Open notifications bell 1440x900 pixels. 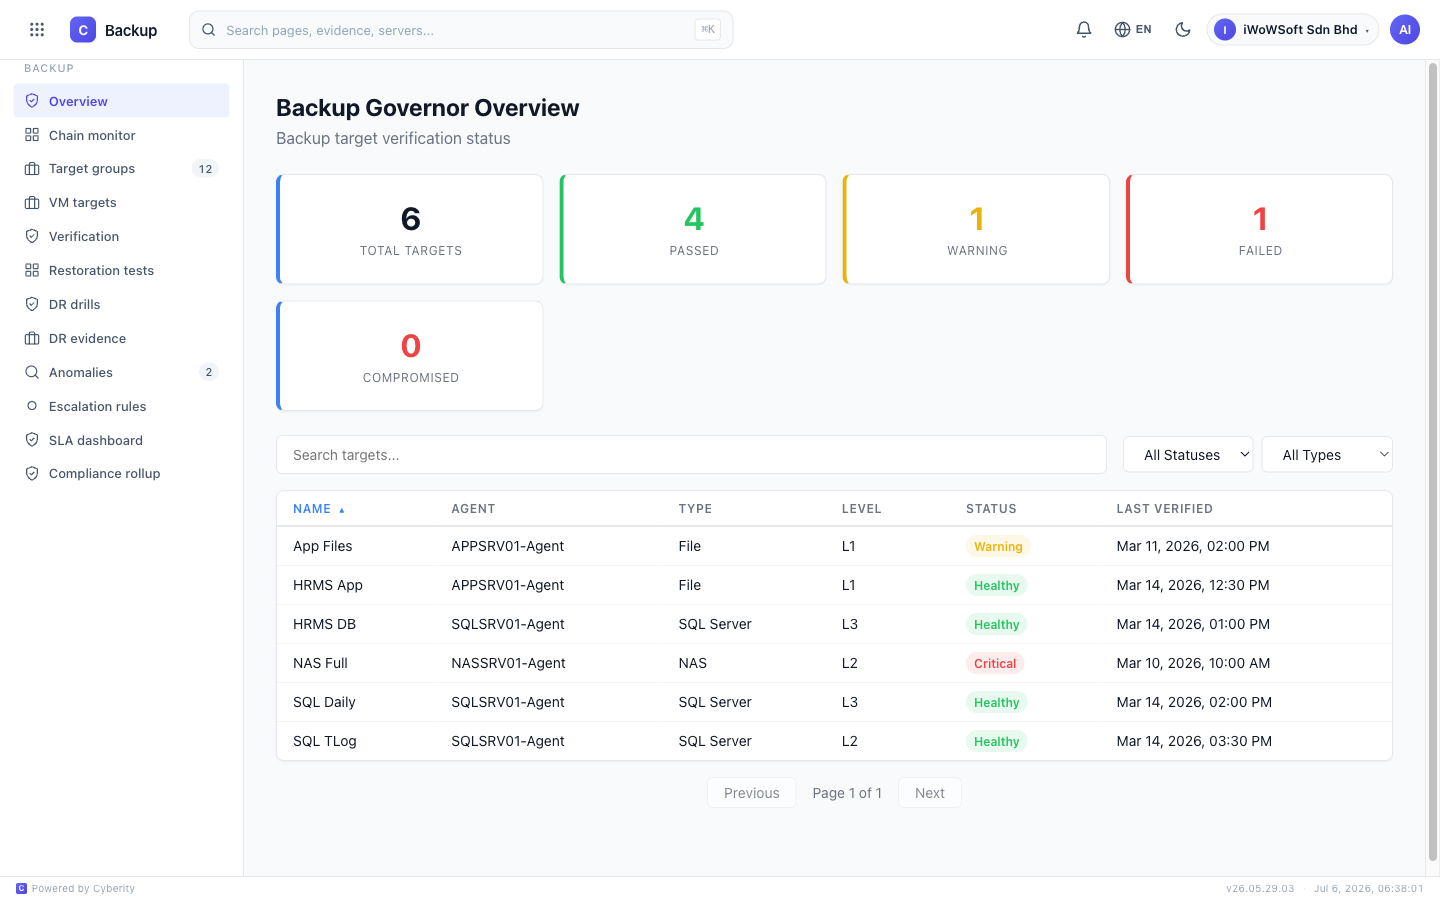tap(1084, 30)
